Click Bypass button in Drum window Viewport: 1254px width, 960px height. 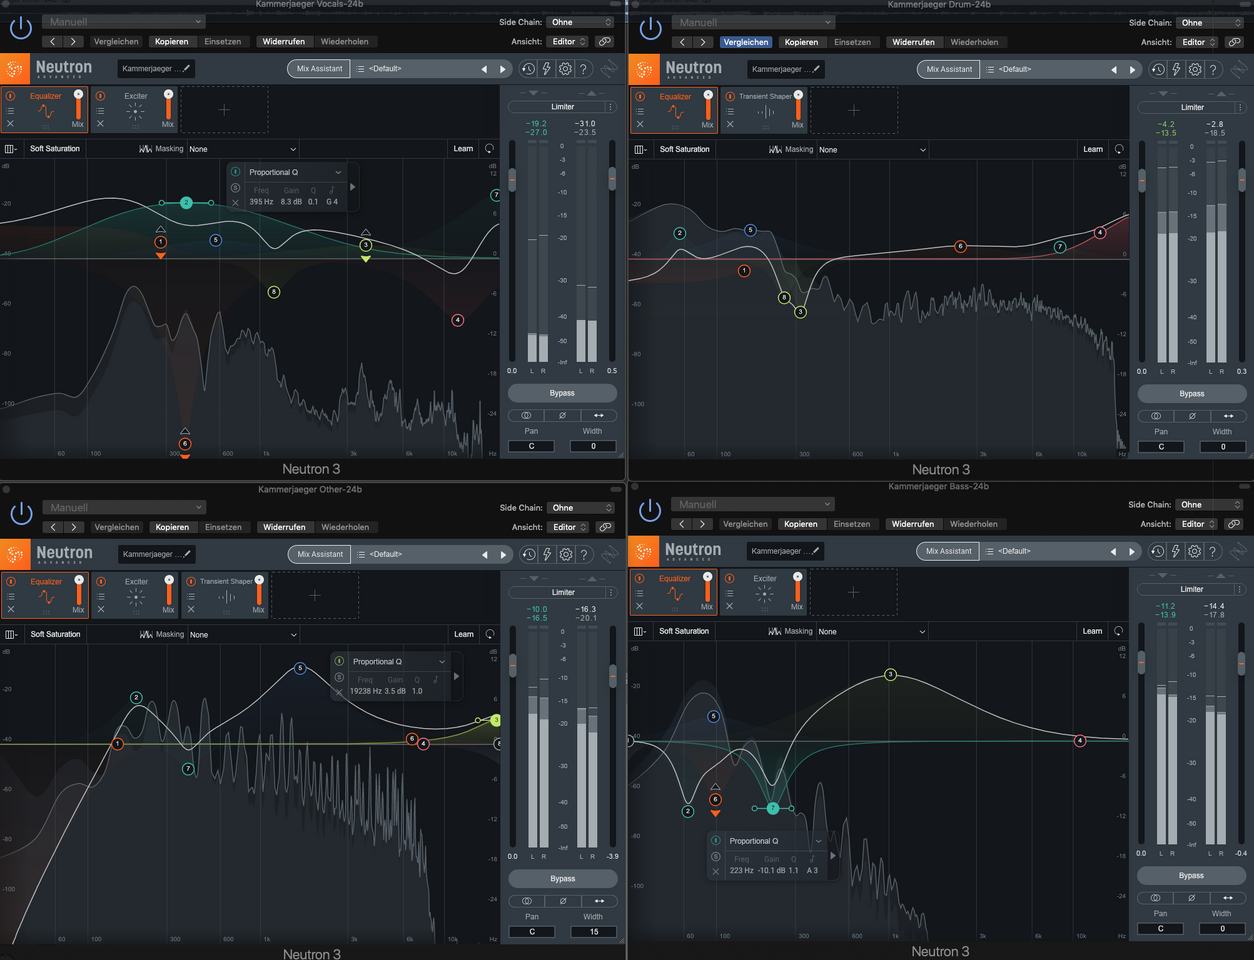point(1192,394)
